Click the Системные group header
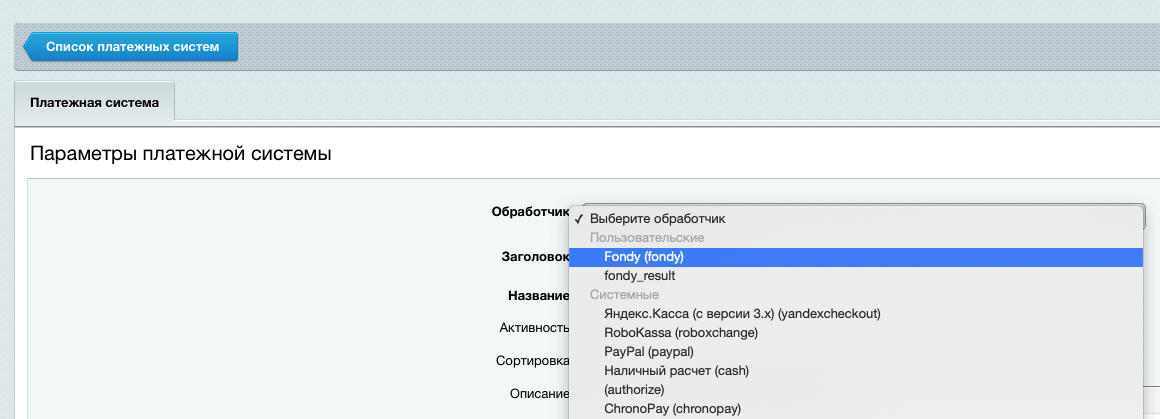 point(624,295)
